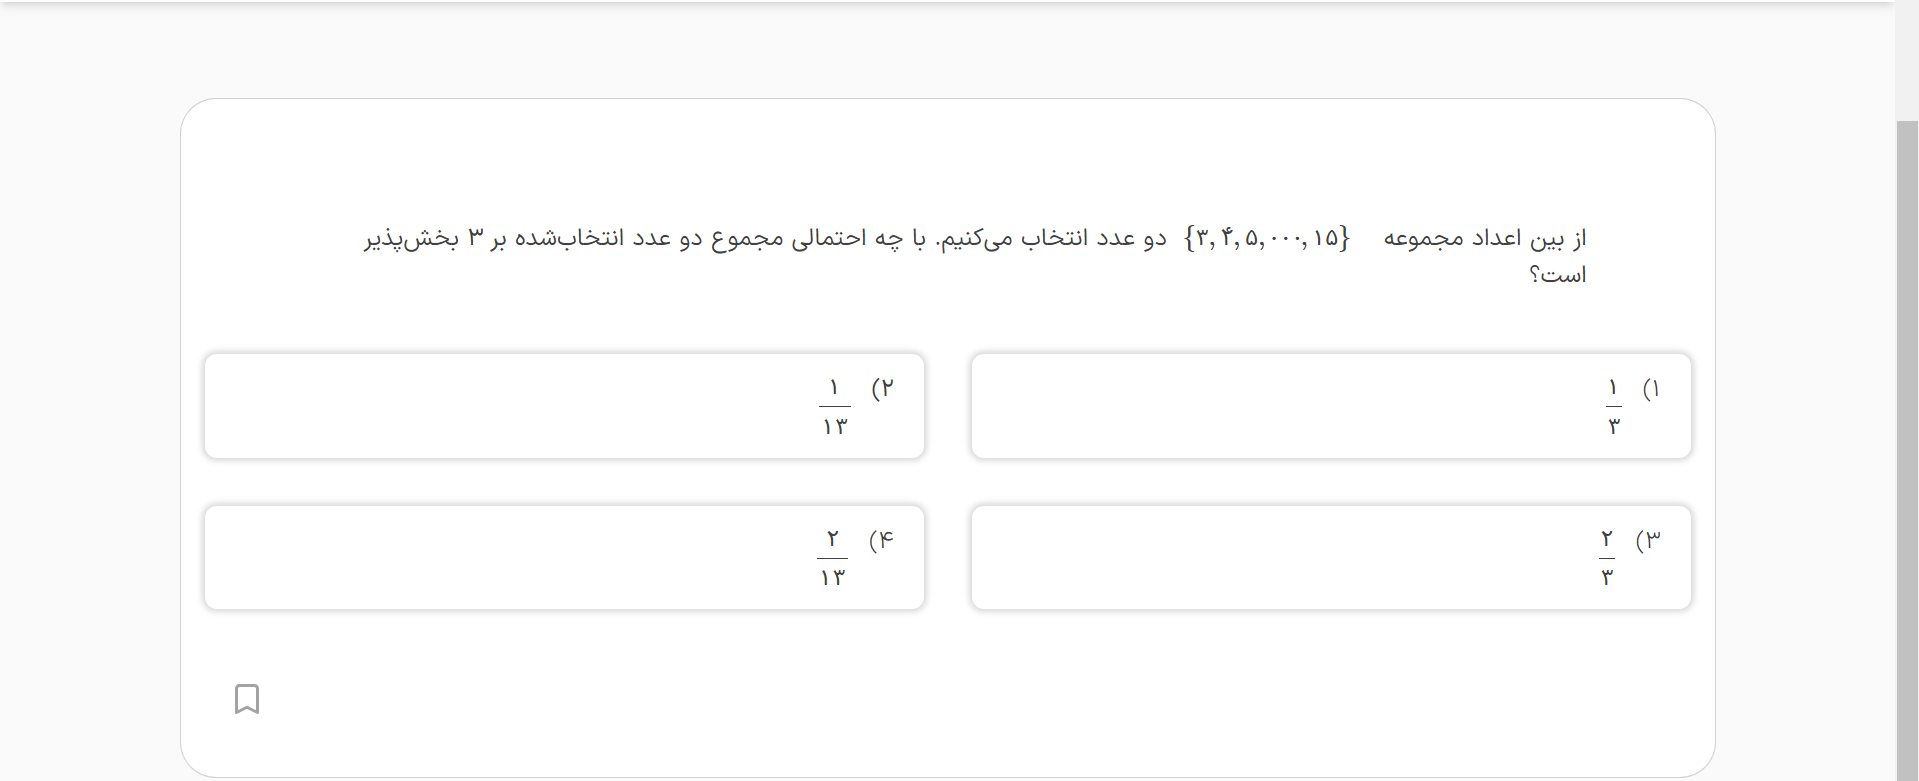This screenshot has width=1919, height=781.
Task: Click the set expression {۳,۴,۵,…,۱۵}
Action: pyautogui.click(x=1267, y=239)
